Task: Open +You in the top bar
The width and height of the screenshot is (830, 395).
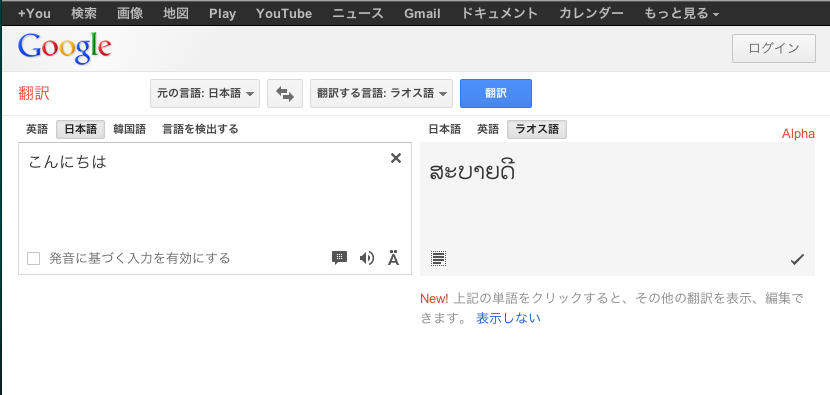Action: point(34,13)
